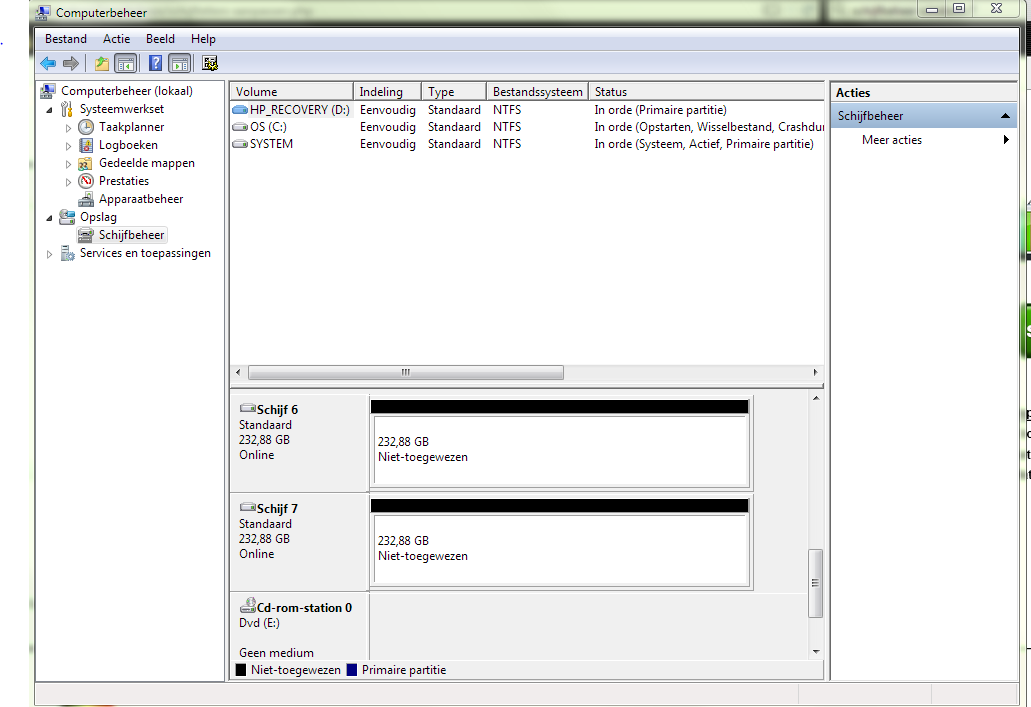Image resolution: width=1031 pixels, height=707 pixels.
Task: Open the Help toolbar icon
Action: coord(155,63)
